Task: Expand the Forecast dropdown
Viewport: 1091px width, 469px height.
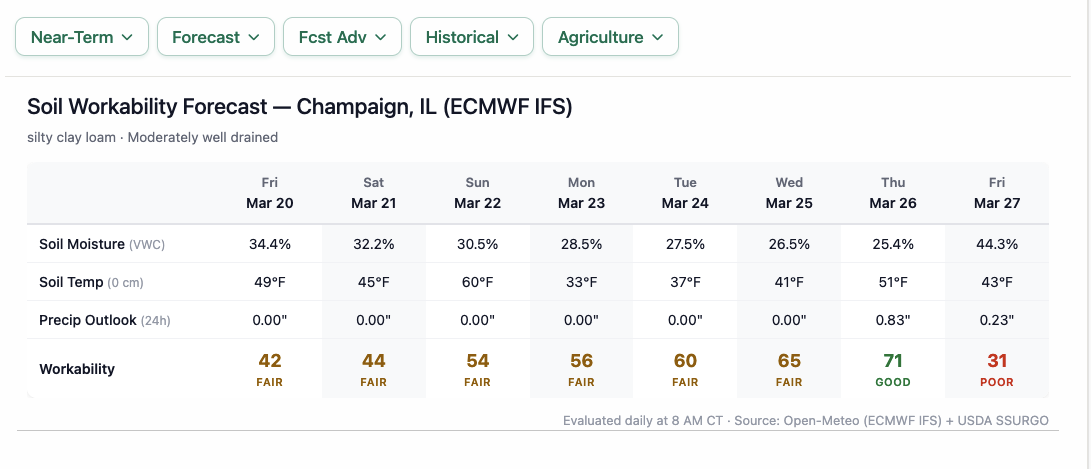Action: point(215,37)
